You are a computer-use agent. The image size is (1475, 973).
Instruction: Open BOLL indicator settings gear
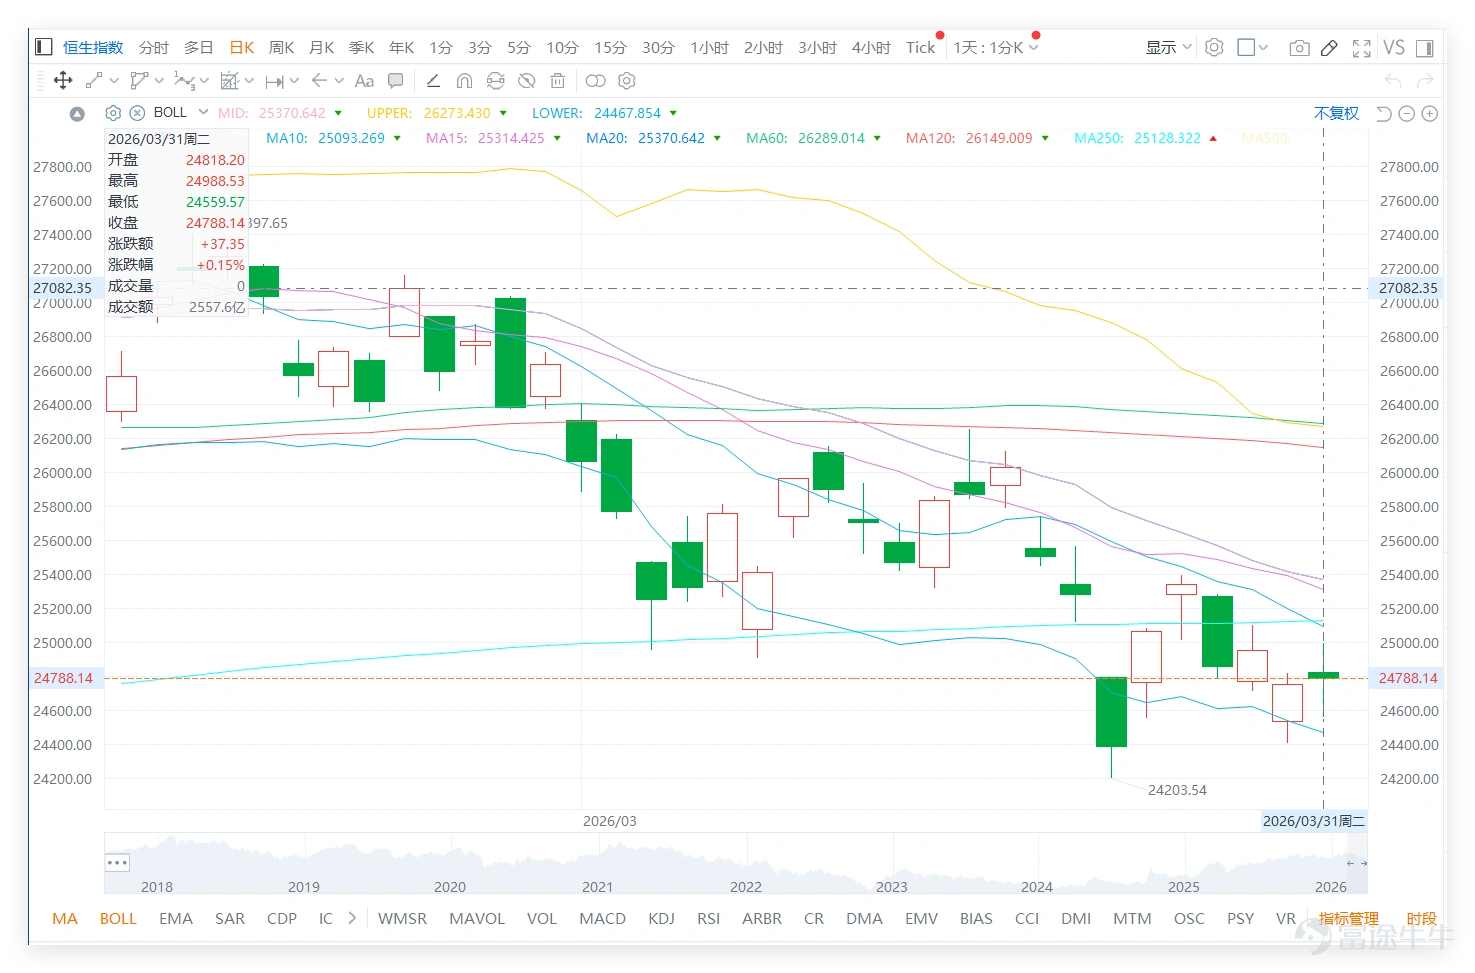[113, 113]
